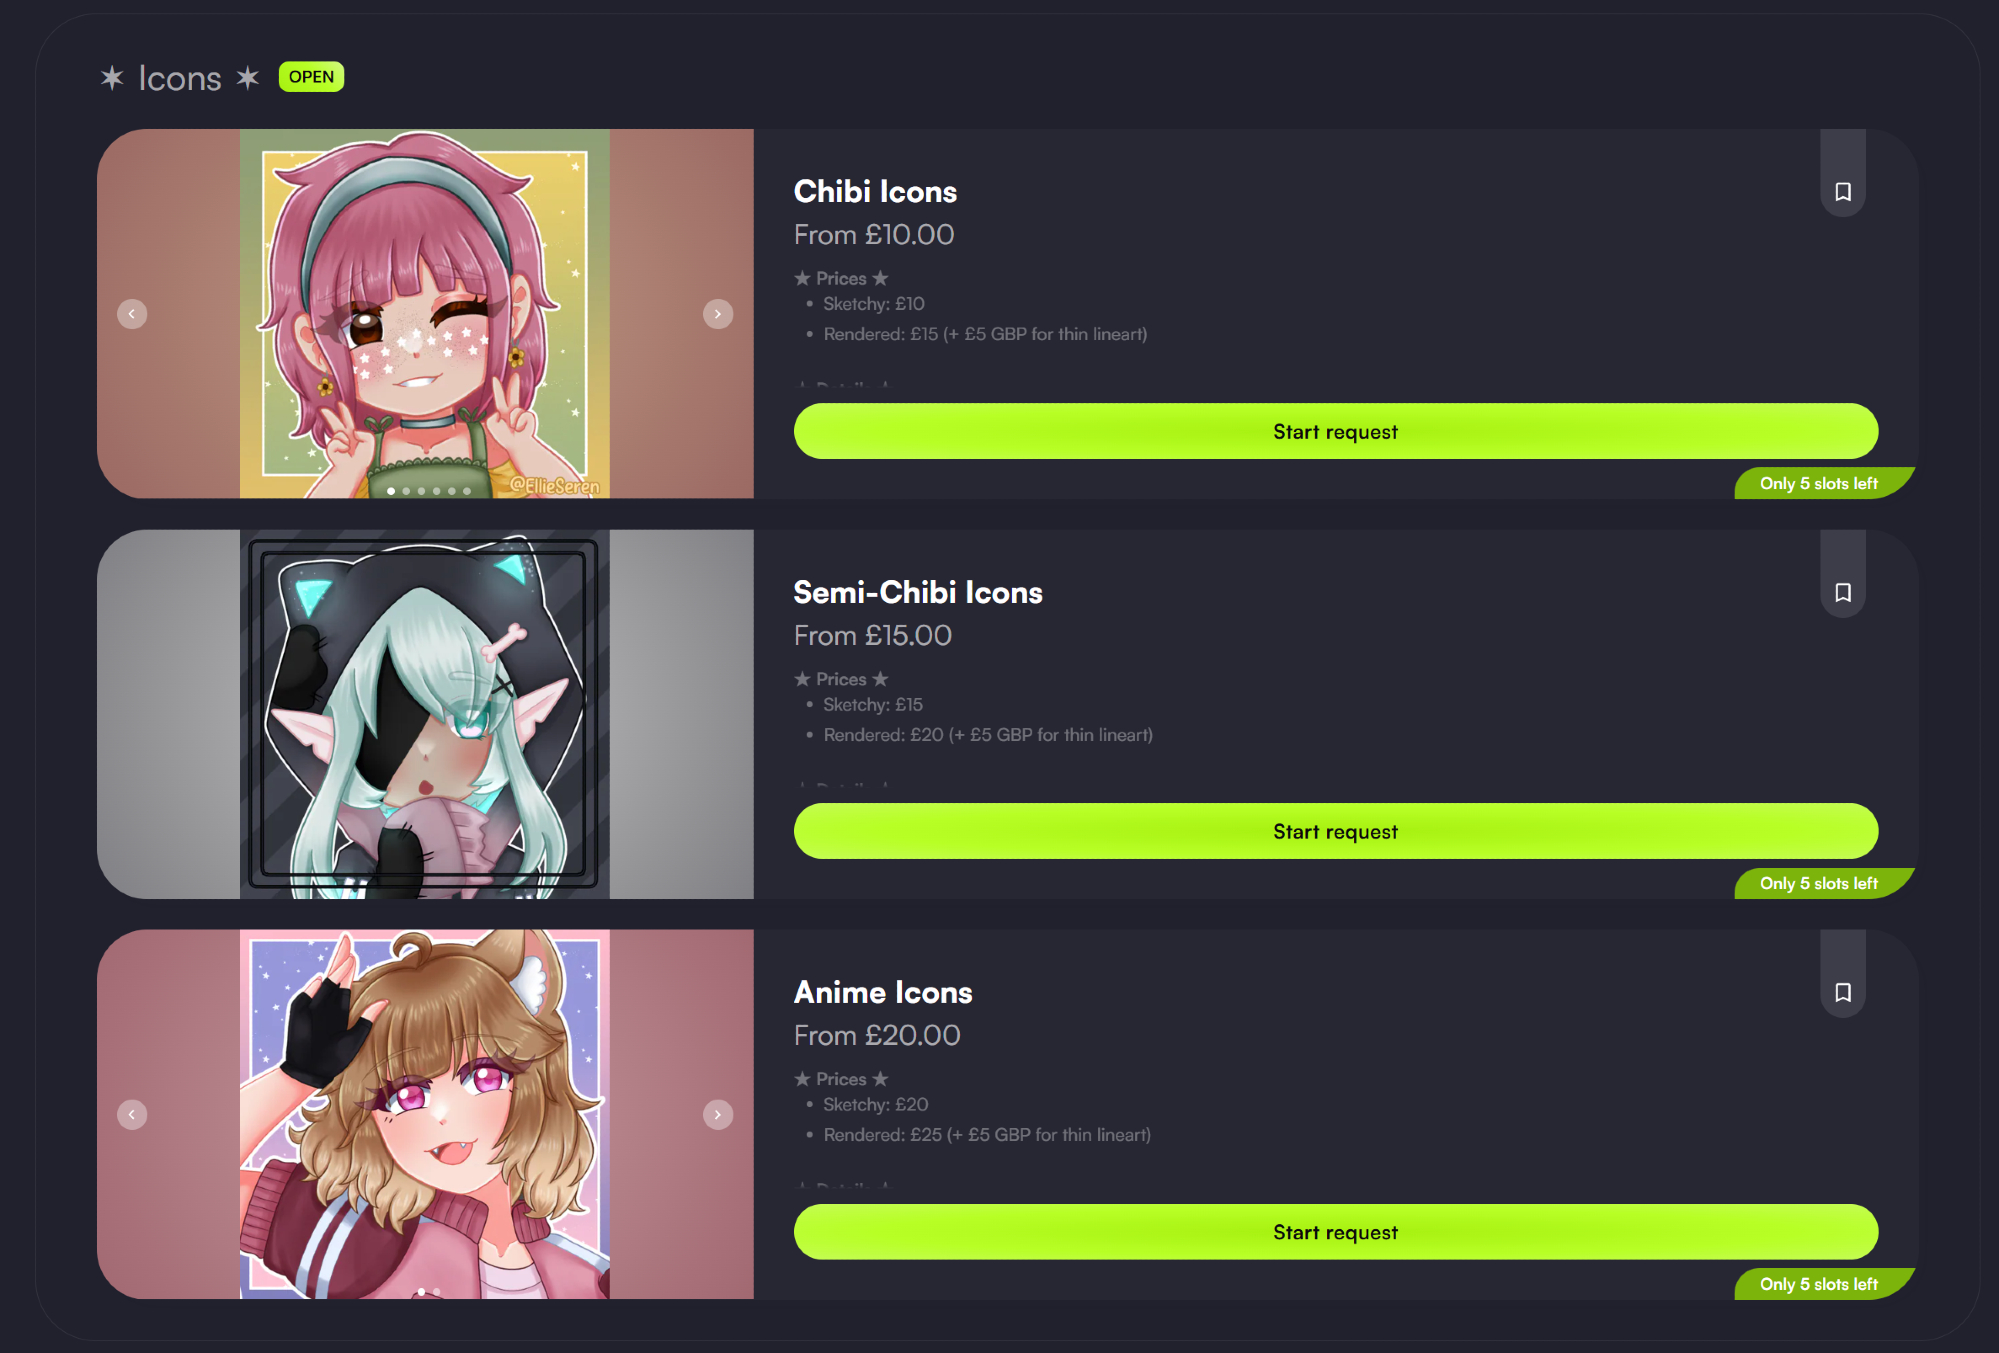
Task: Open the Semi-Chibi Icons title
Action: point(918,592)
